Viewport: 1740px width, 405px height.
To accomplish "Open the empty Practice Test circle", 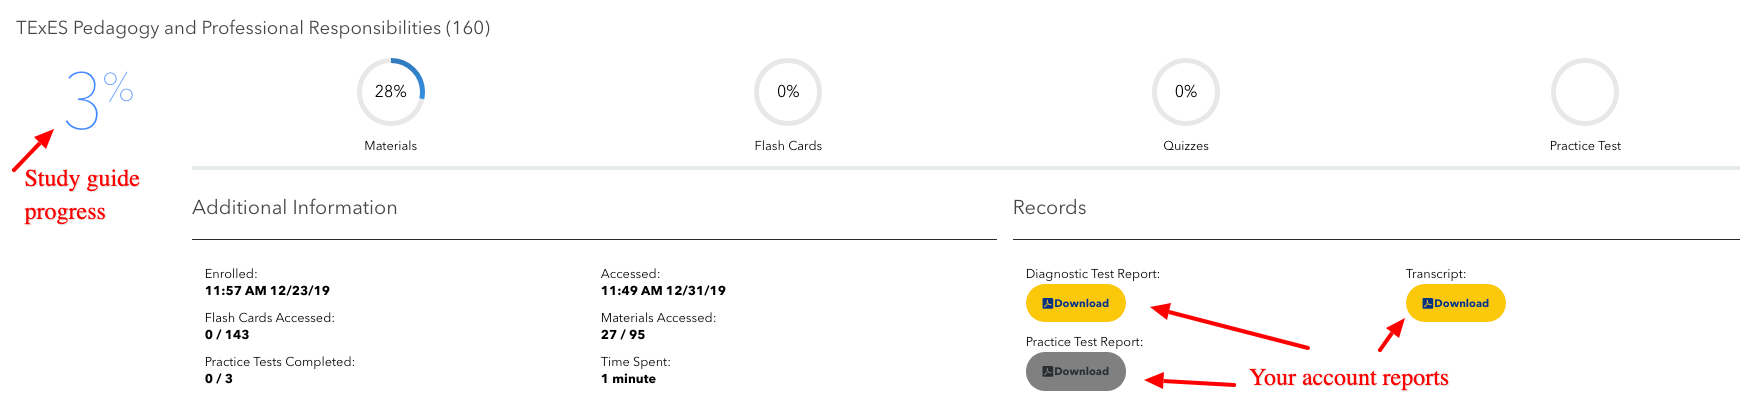I will tap(1585, 92).
